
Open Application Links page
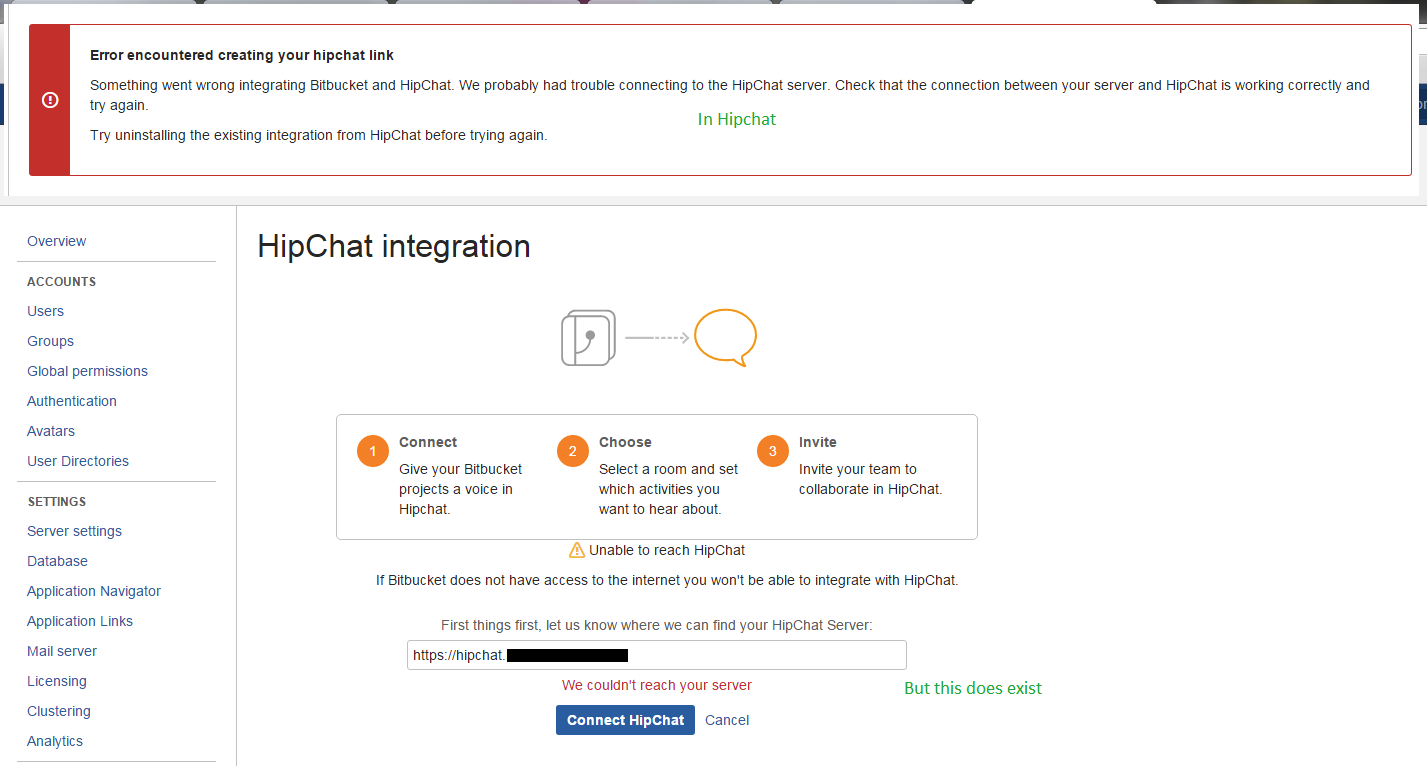[x=80, y=621]
